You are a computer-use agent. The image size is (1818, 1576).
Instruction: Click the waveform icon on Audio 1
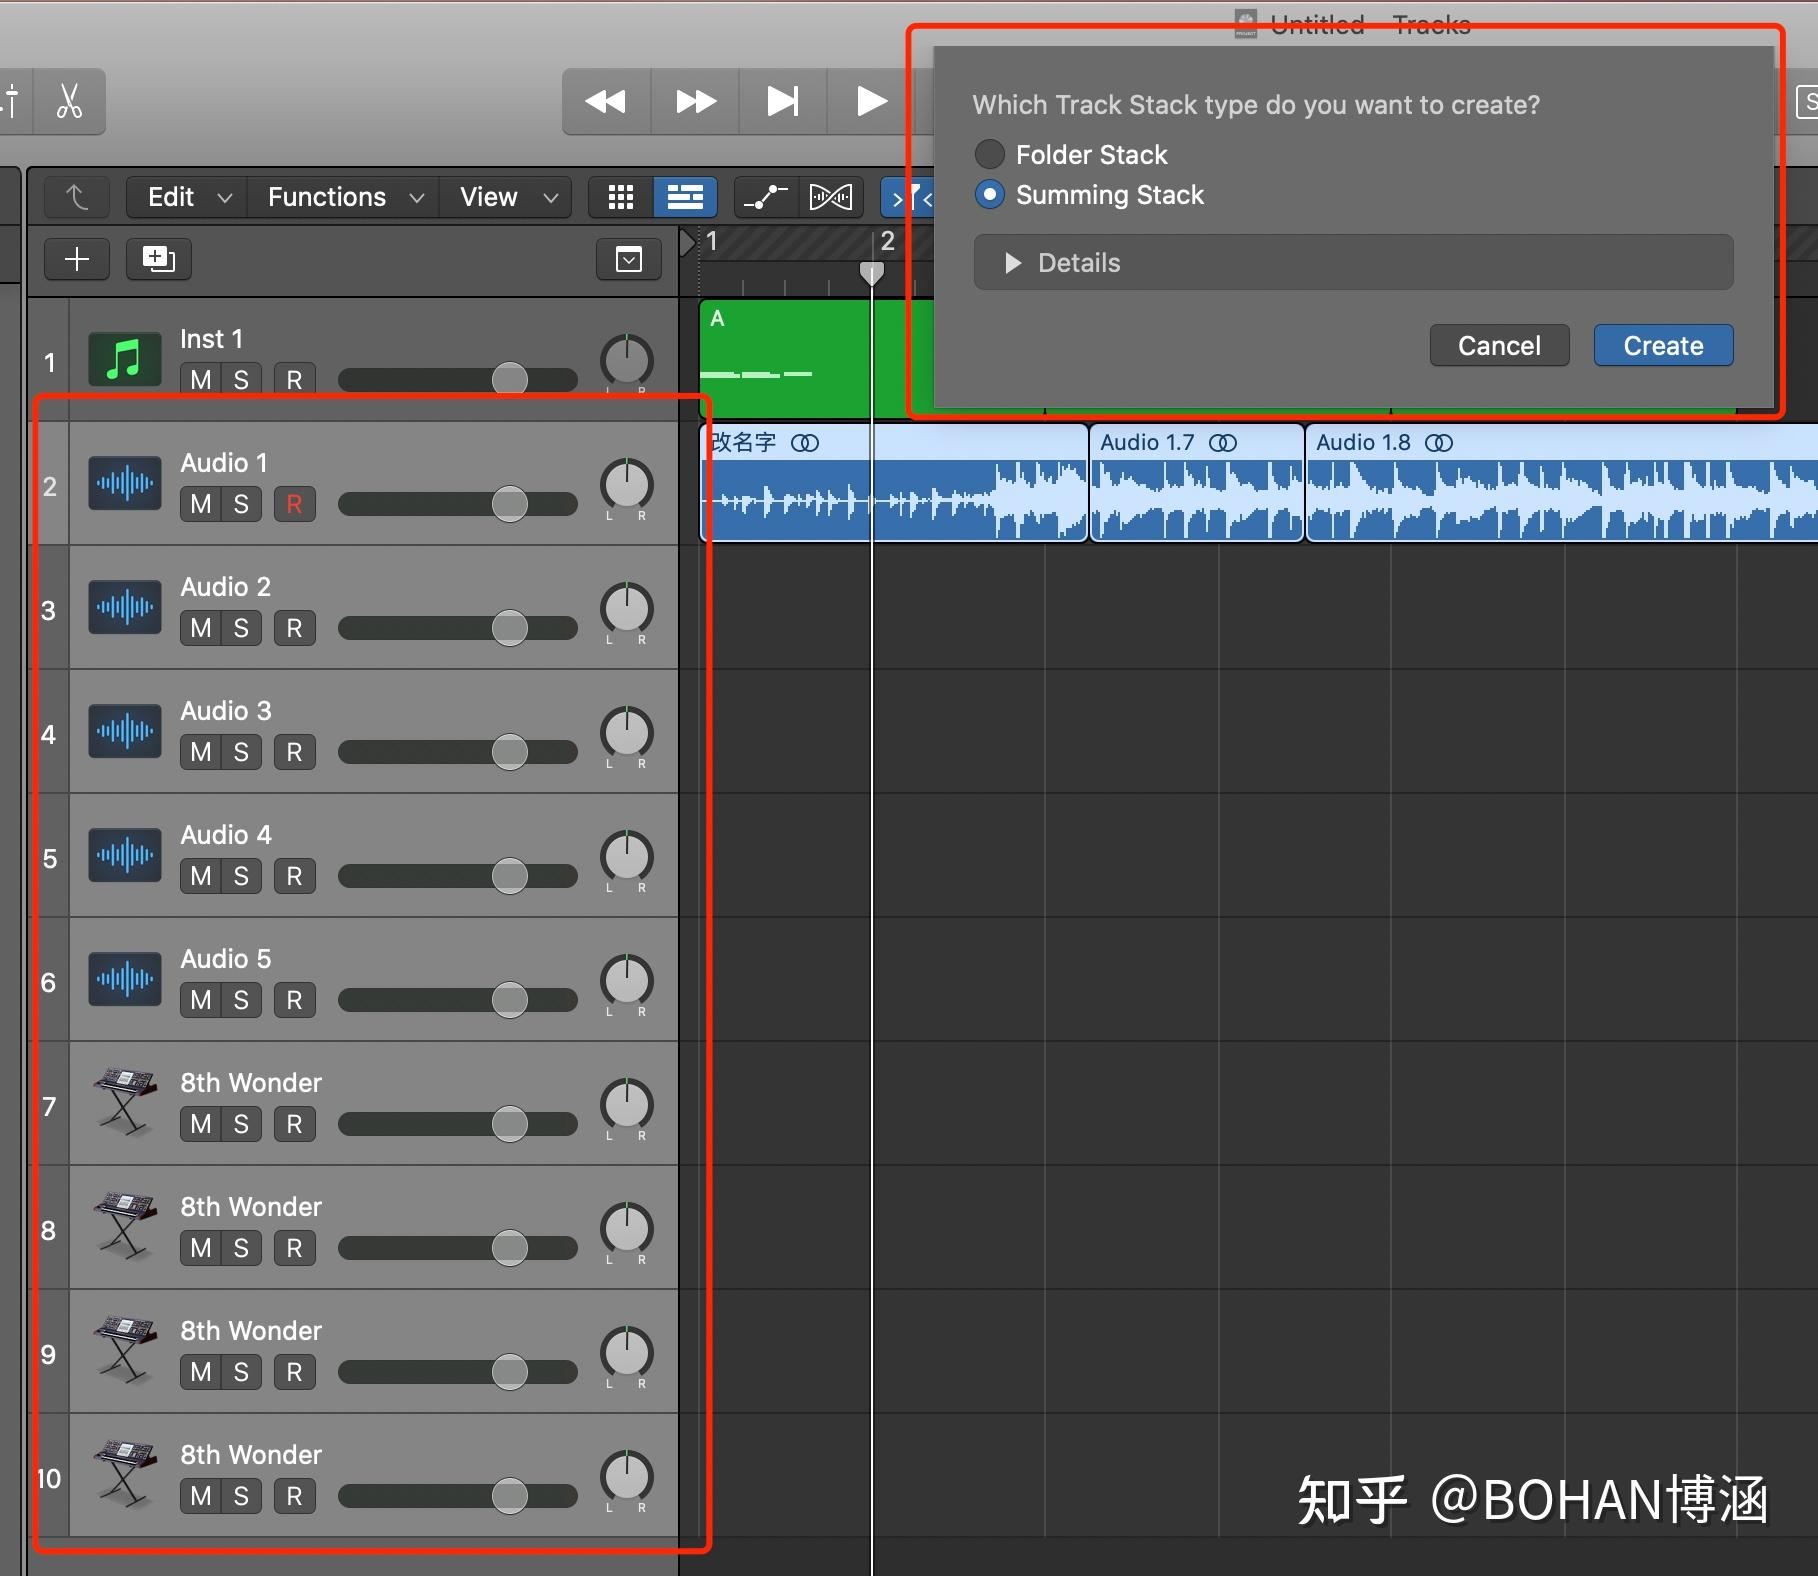tap(123, 483)
